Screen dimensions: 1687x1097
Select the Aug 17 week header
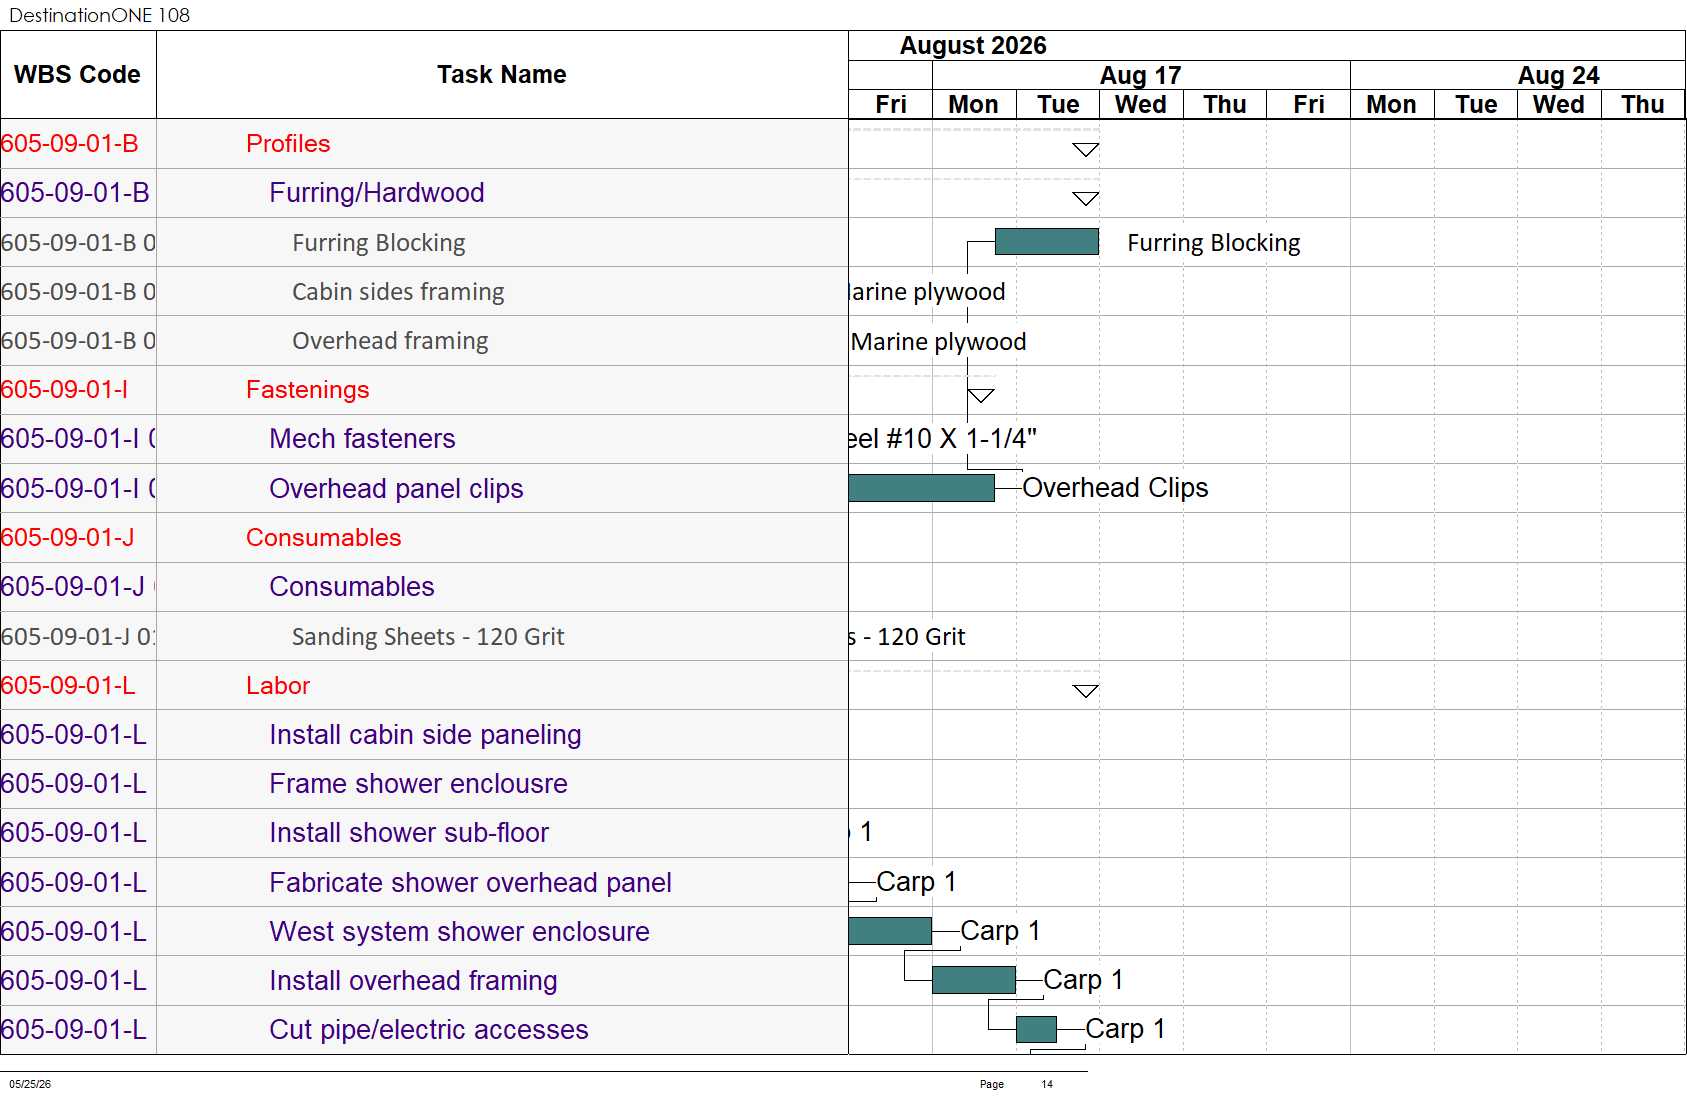(x=1140, y=75)
